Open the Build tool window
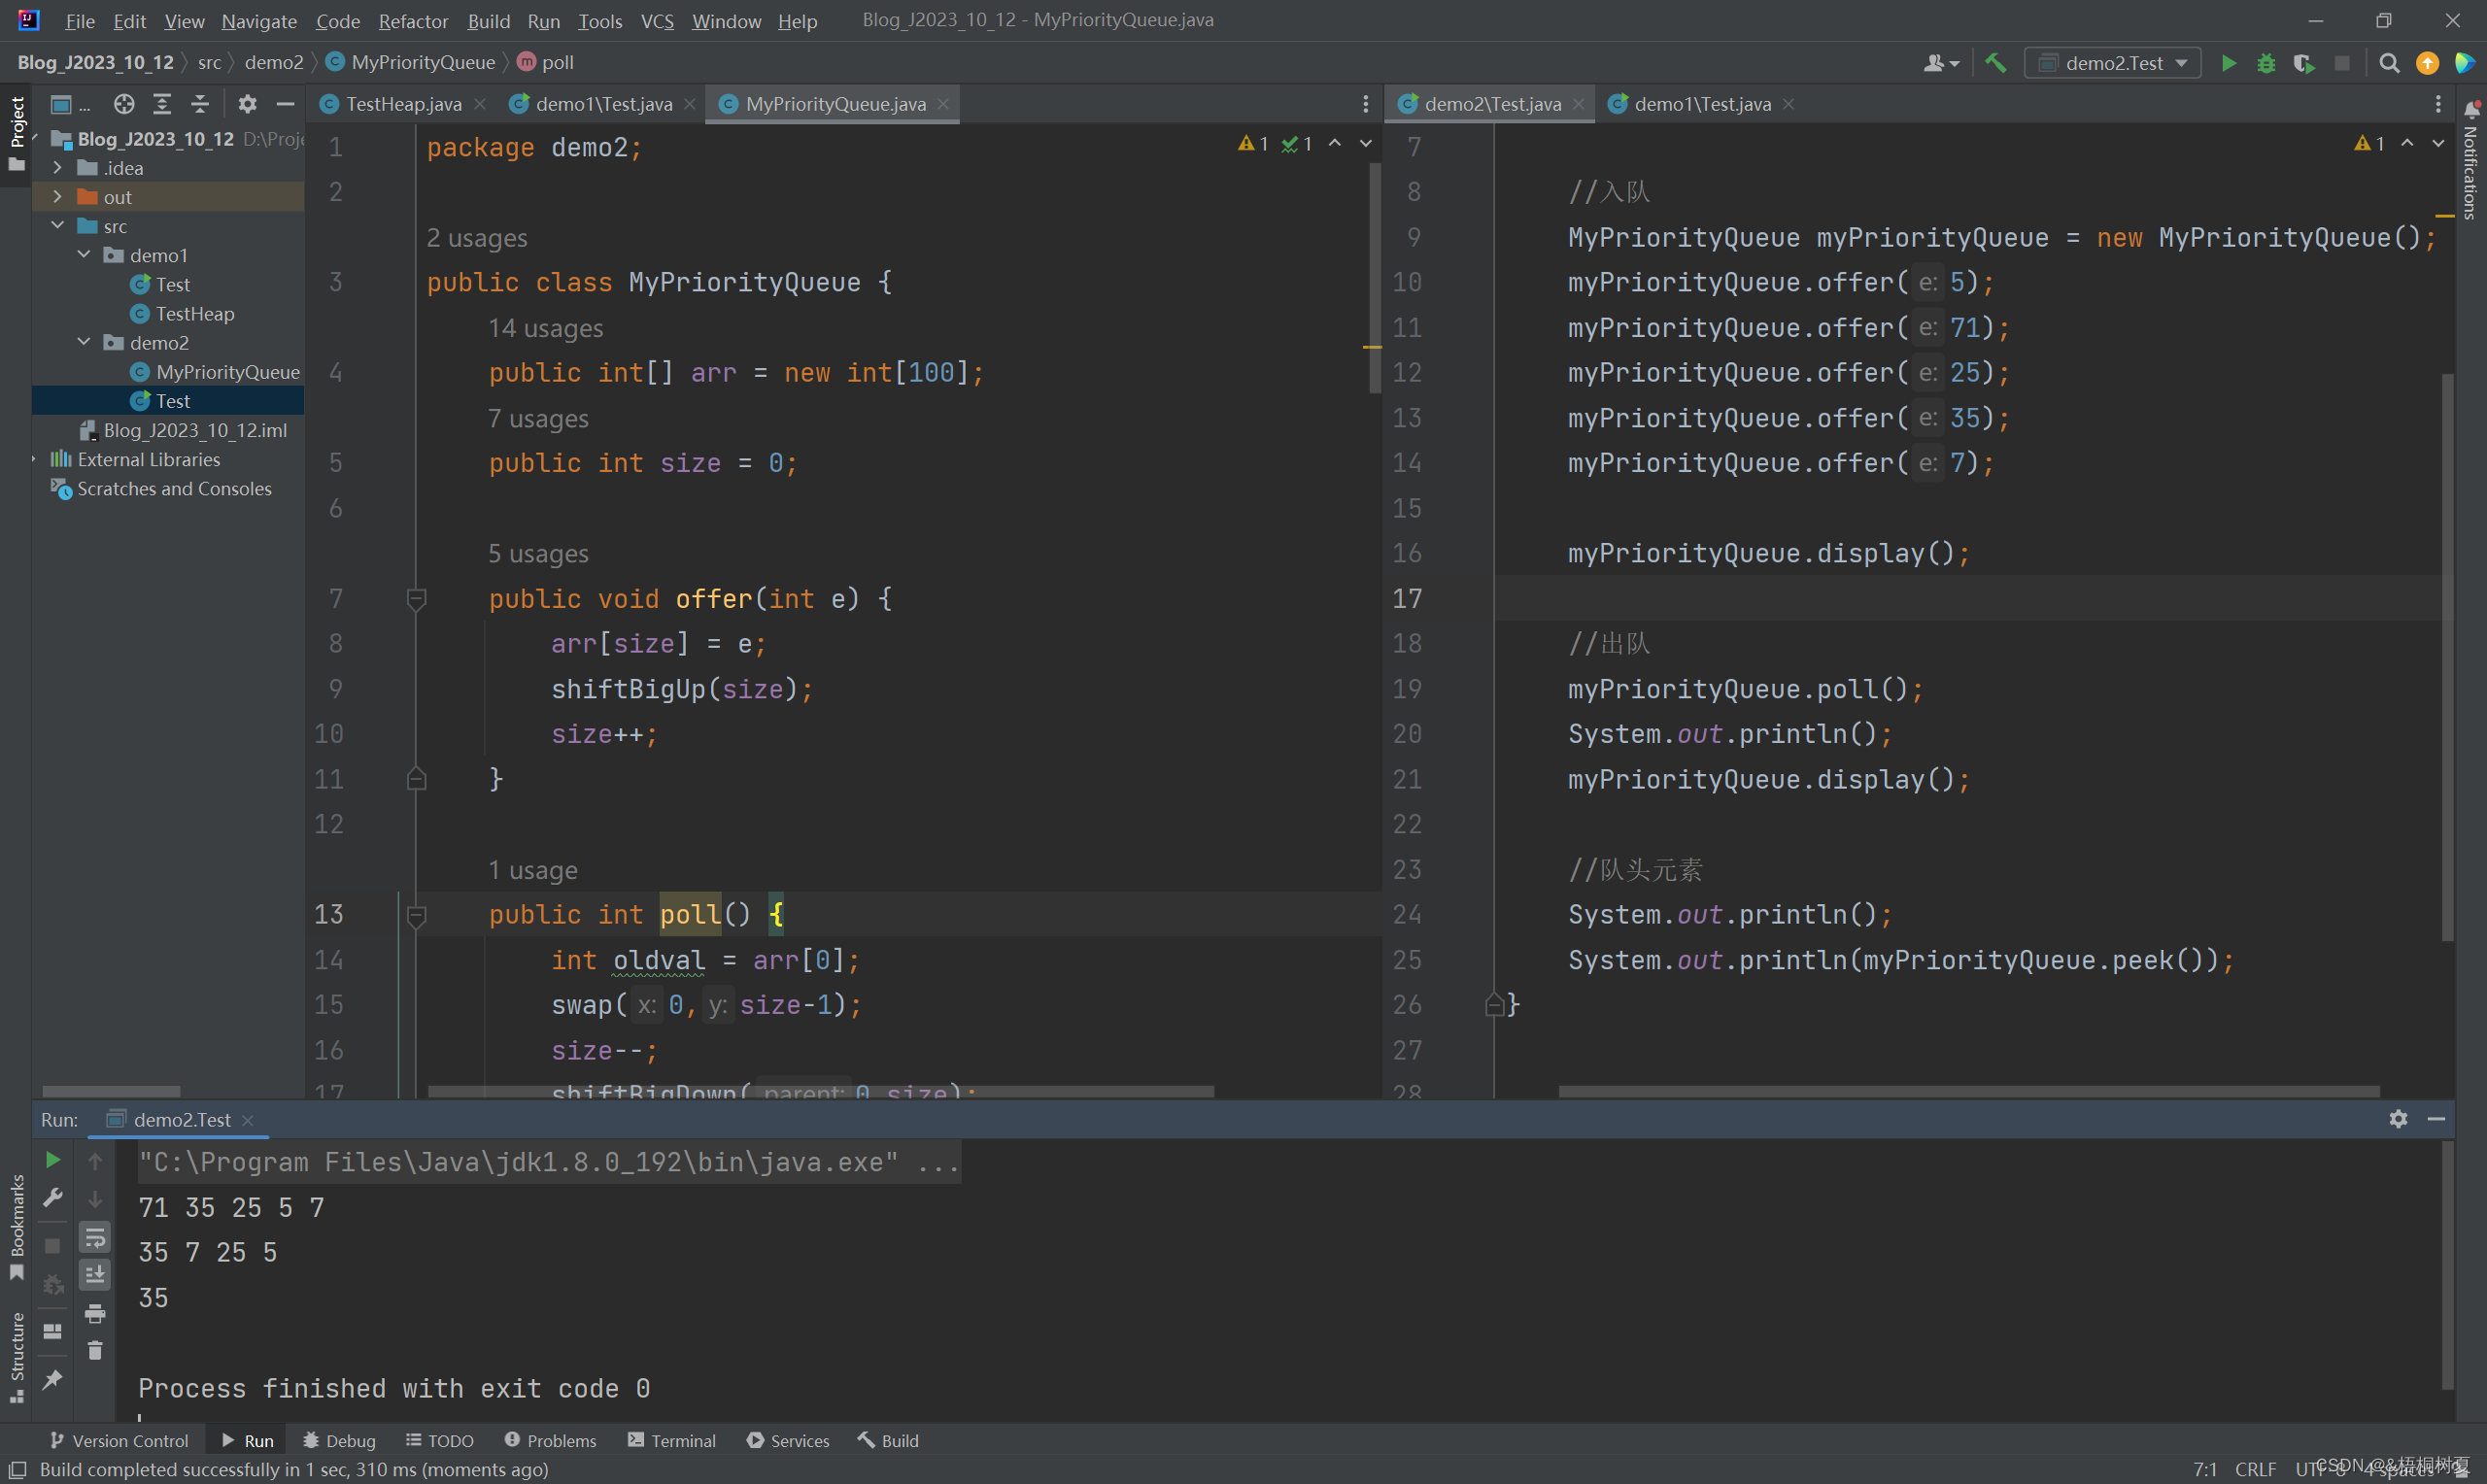The image size is (2487, 1484). pos(888,1440)
